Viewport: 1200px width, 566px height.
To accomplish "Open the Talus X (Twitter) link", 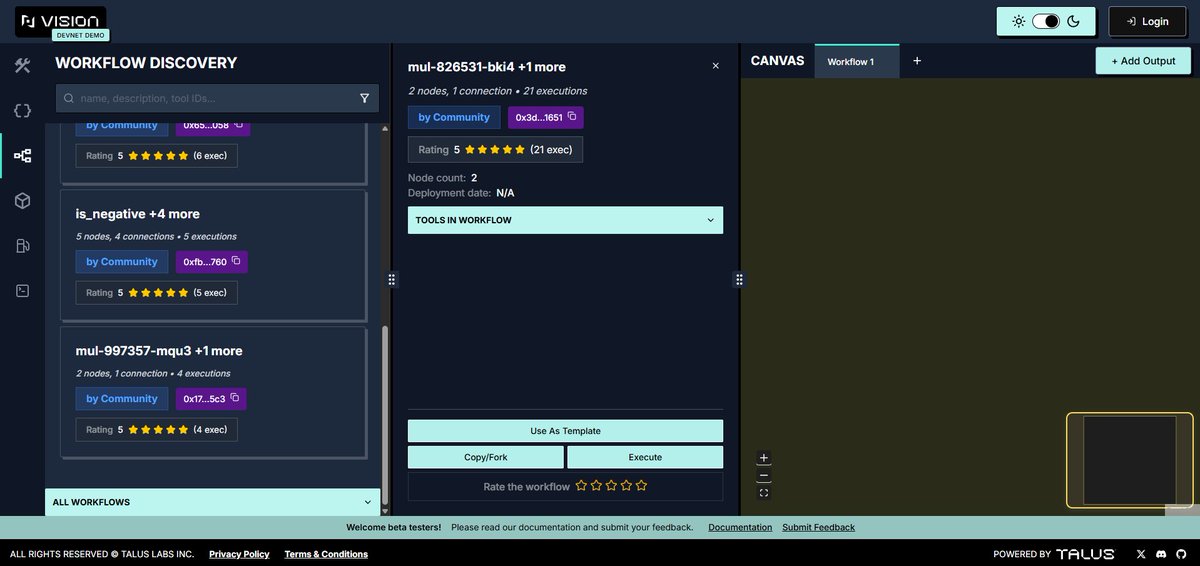I will click(x=1141, y=554).
